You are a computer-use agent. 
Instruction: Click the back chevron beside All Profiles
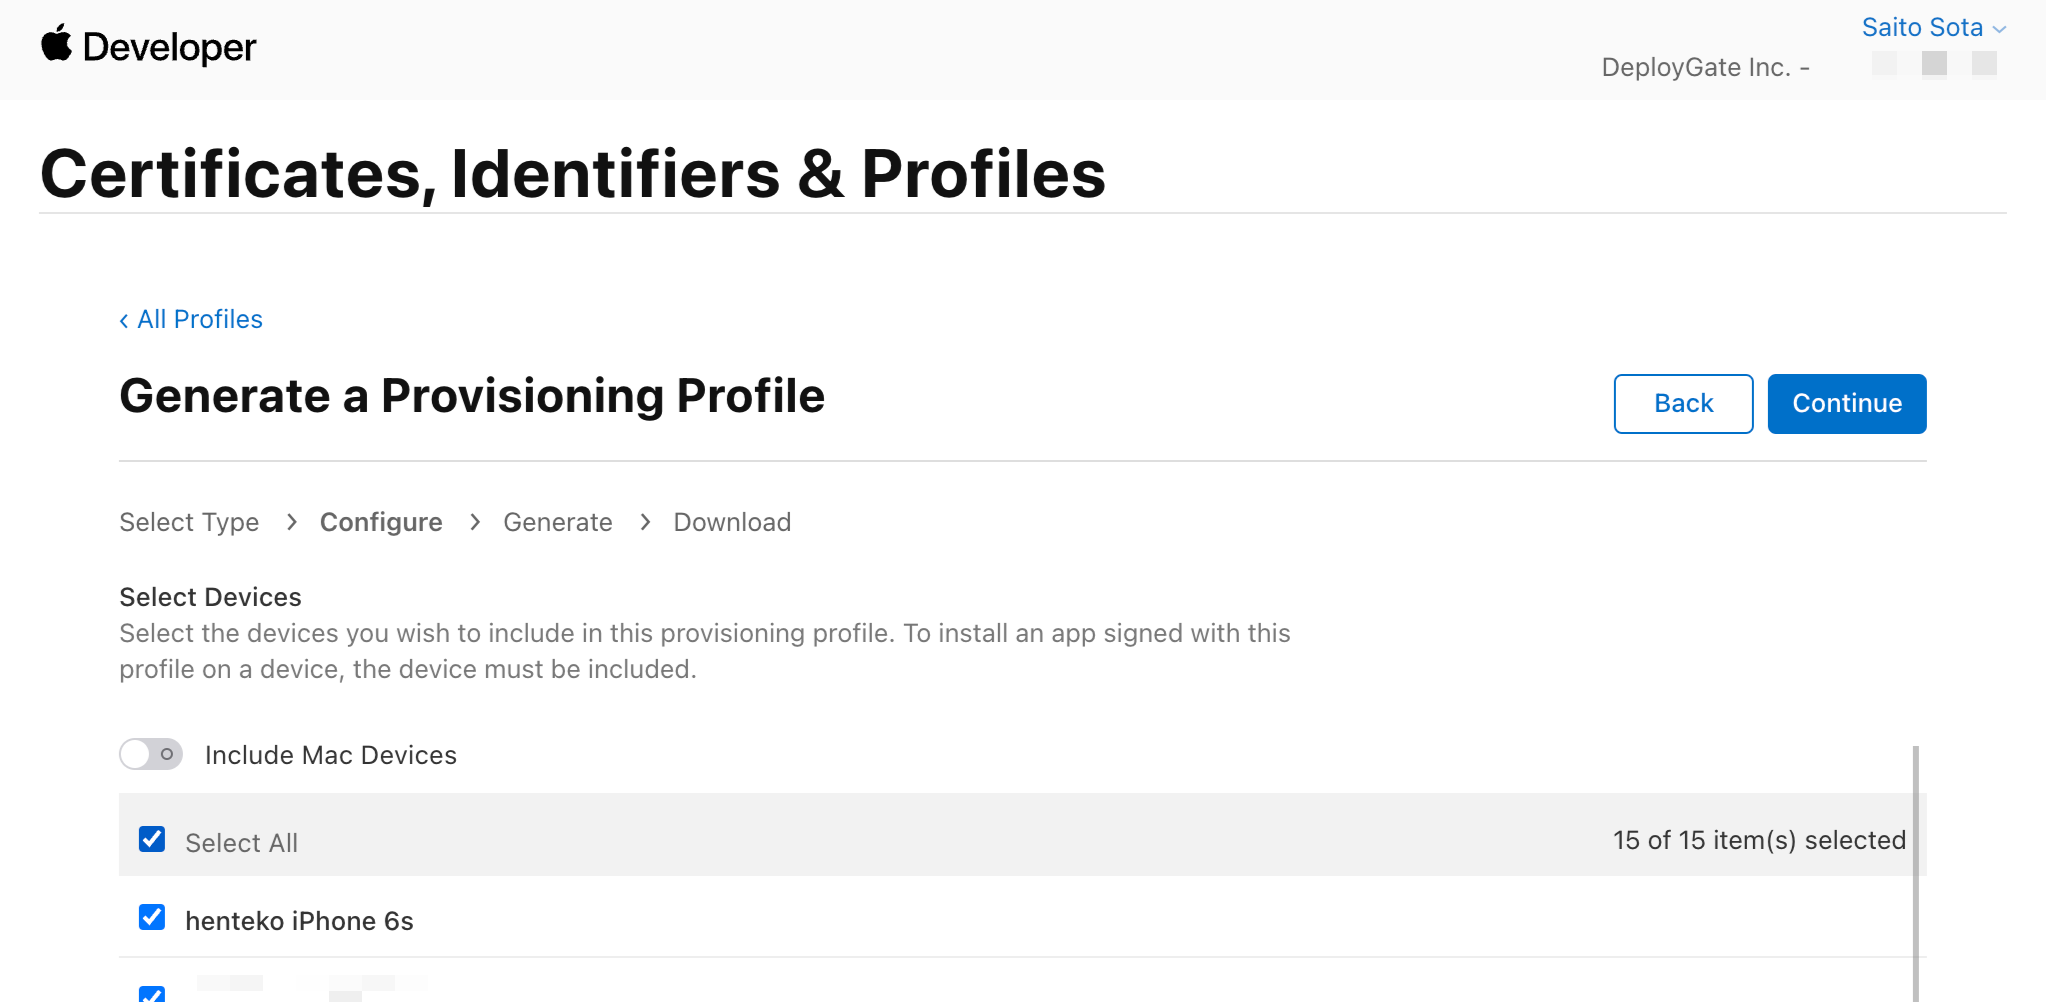[123, 319]
